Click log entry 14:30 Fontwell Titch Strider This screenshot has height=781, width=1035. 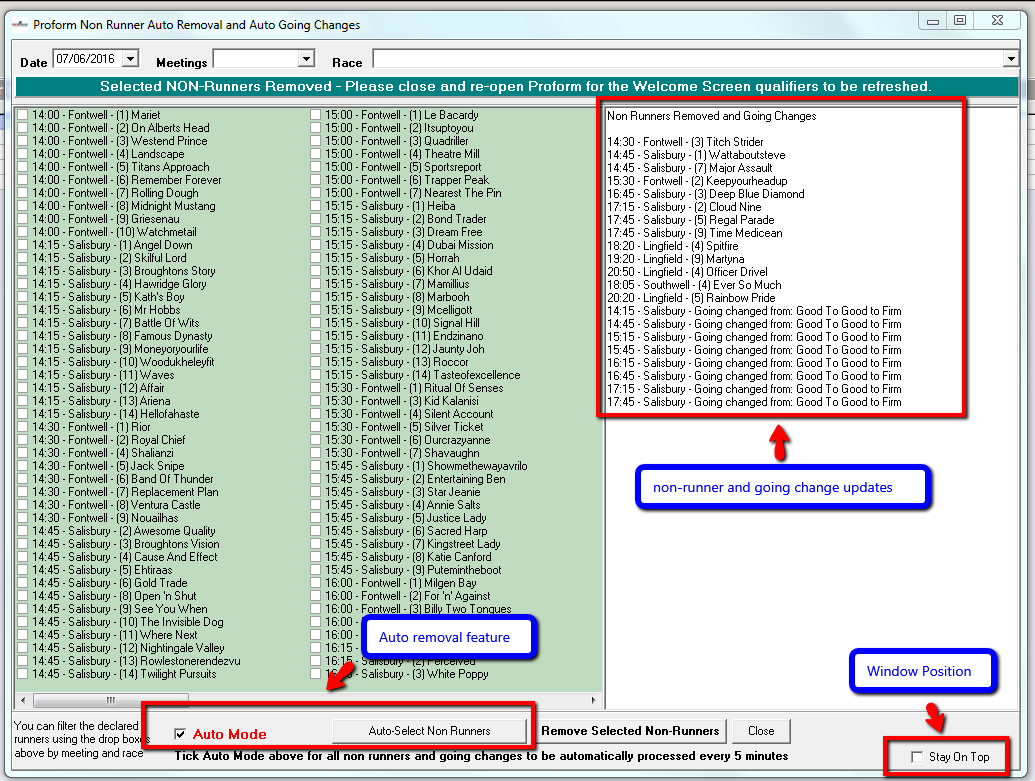[685, 142]
